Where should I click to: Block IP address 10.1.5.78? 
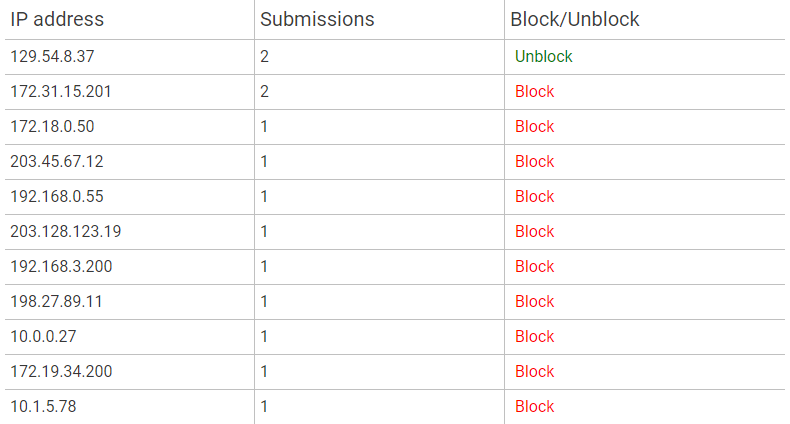click(534, 406)
